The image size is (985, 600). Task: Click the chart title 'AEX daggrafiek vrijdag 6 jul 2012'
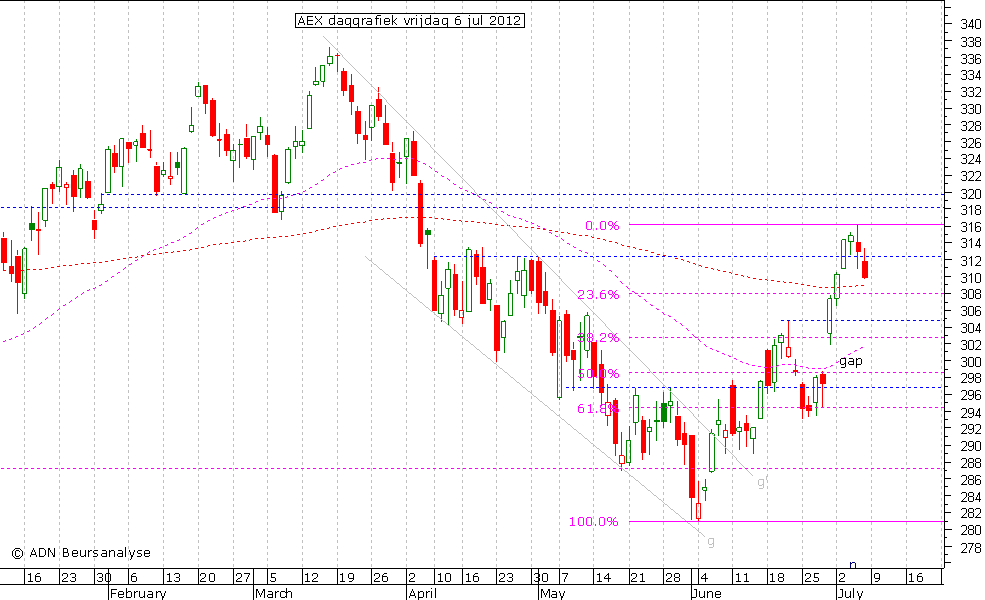click(x=410, y=21)
